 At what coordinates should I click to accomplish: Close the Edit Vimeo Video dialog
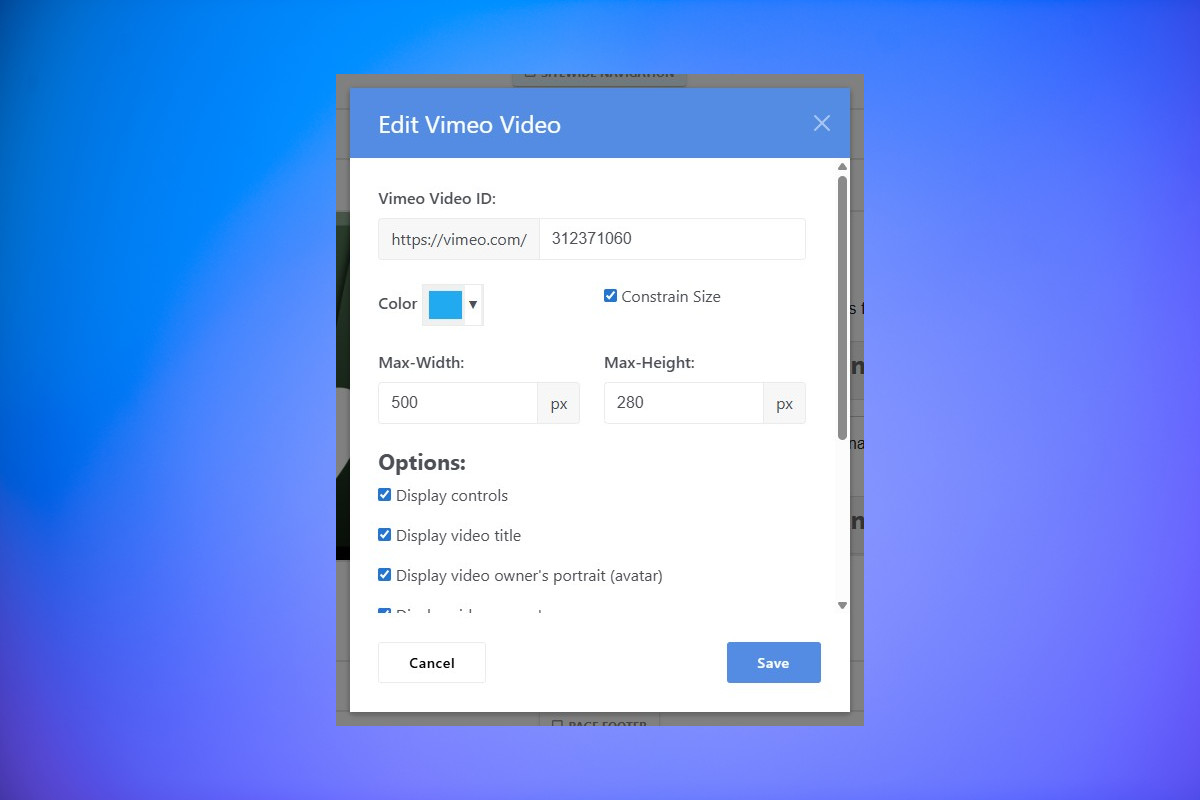[x=822, y=123]
